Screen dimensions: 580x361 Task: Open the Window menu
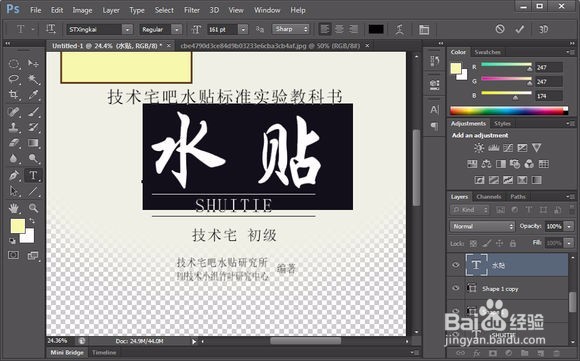coord(267,10)
